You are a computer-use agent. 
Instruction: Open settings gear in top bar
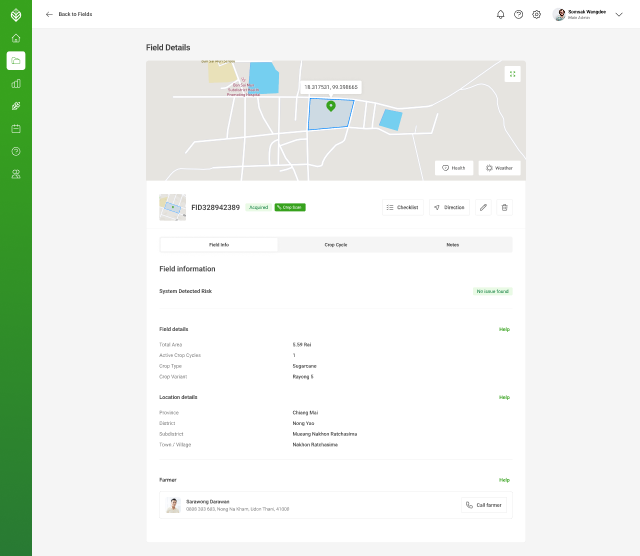pos(536,14)
